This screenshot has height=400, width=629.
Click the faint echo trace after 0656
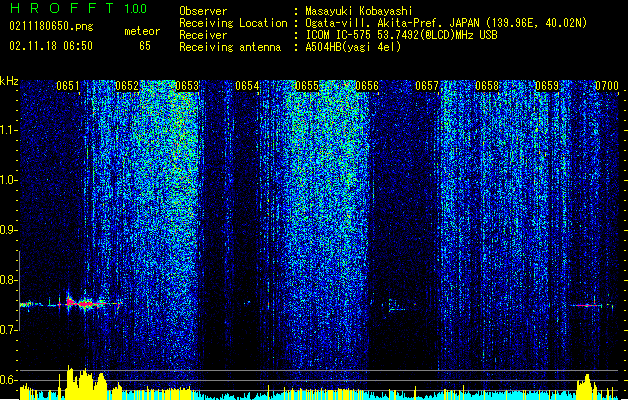pos(396,306)
